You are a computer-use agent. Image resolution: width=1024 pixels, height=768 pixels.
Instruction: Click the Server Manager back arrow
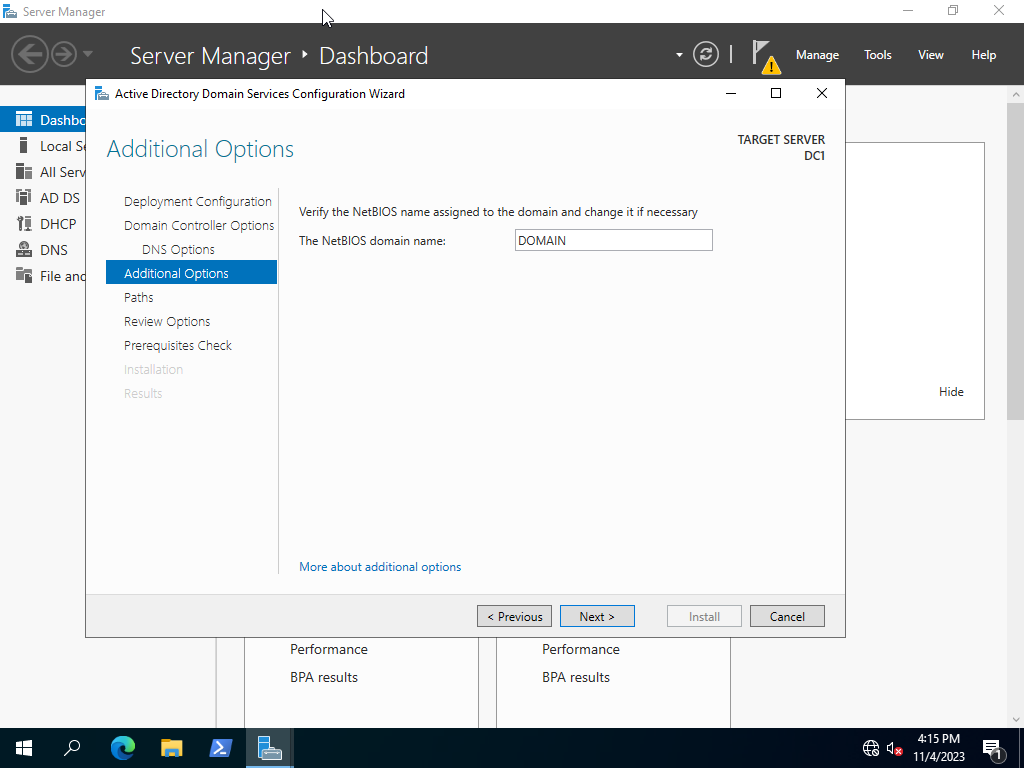29,54
